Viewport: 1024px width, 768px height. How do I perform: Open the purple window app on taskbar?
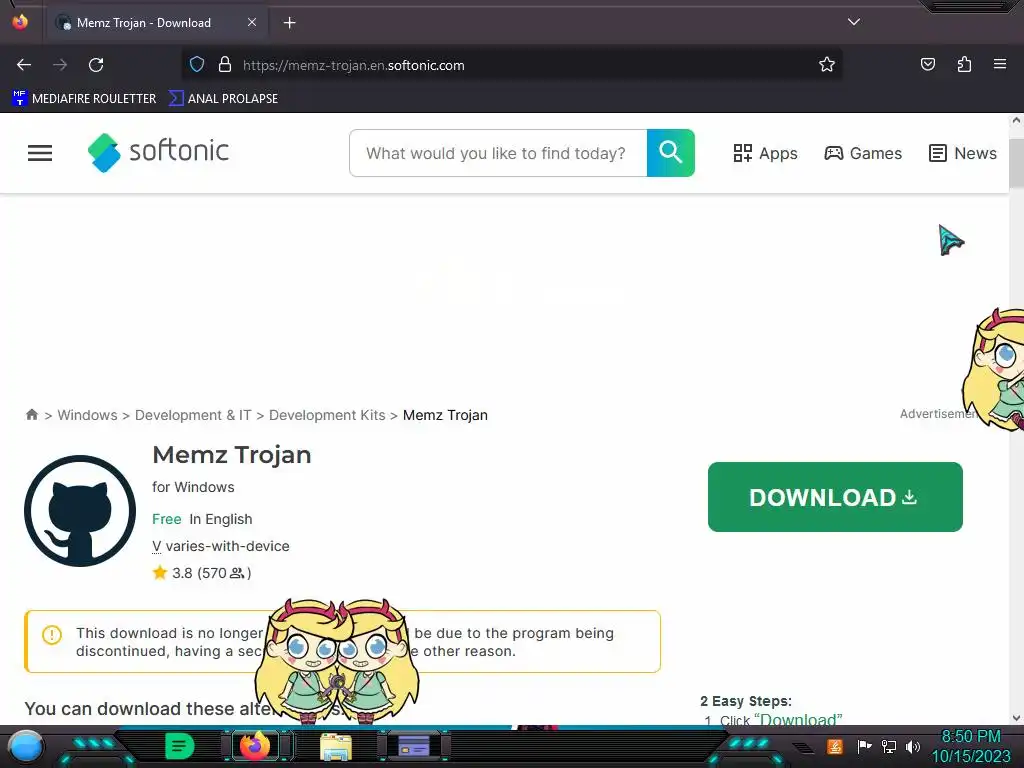click(x=413, y=746)
